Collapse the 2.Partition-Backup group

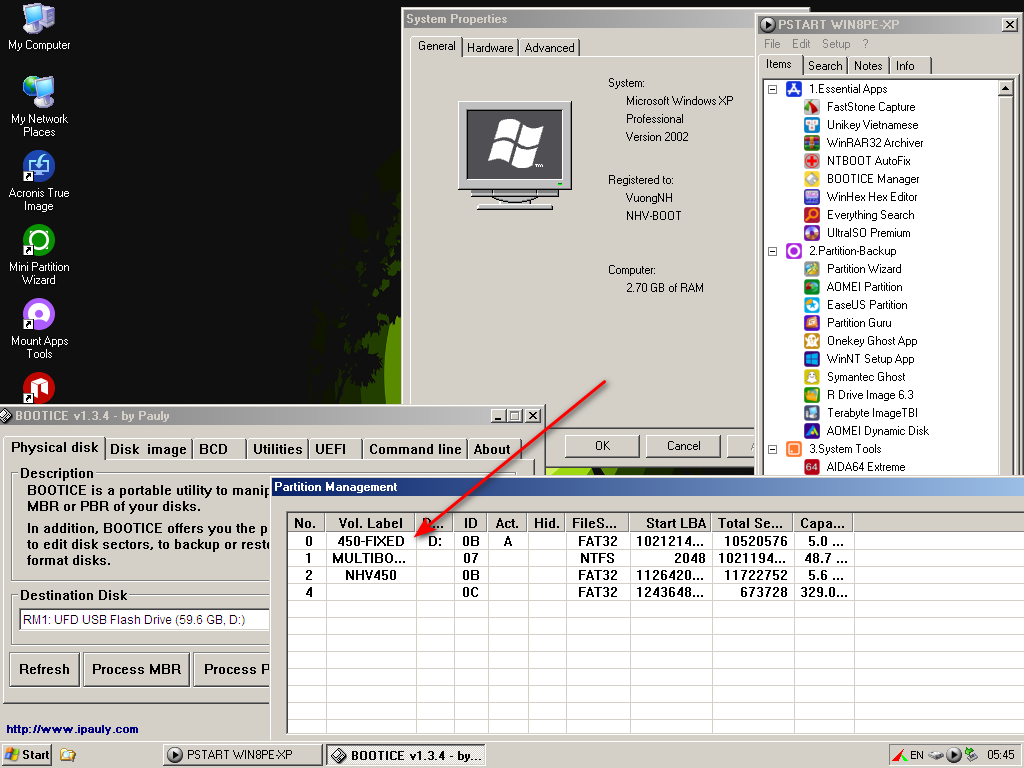(x=773, y=251)
